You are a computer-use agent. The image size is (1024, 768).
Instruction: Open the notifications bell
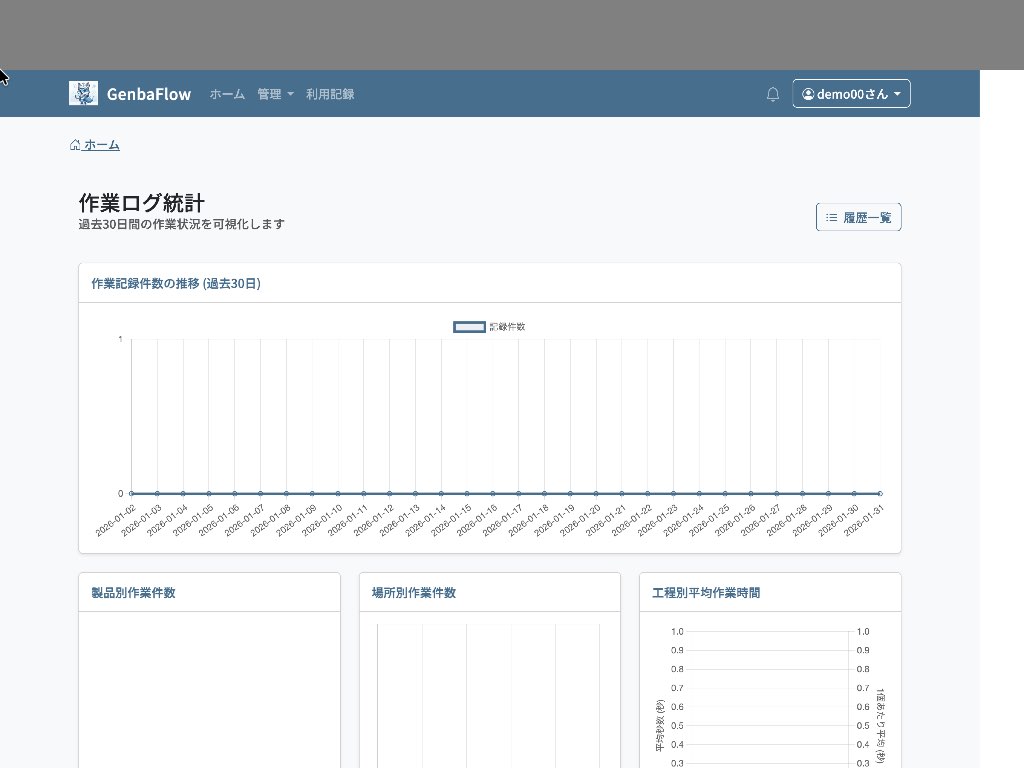772,94
